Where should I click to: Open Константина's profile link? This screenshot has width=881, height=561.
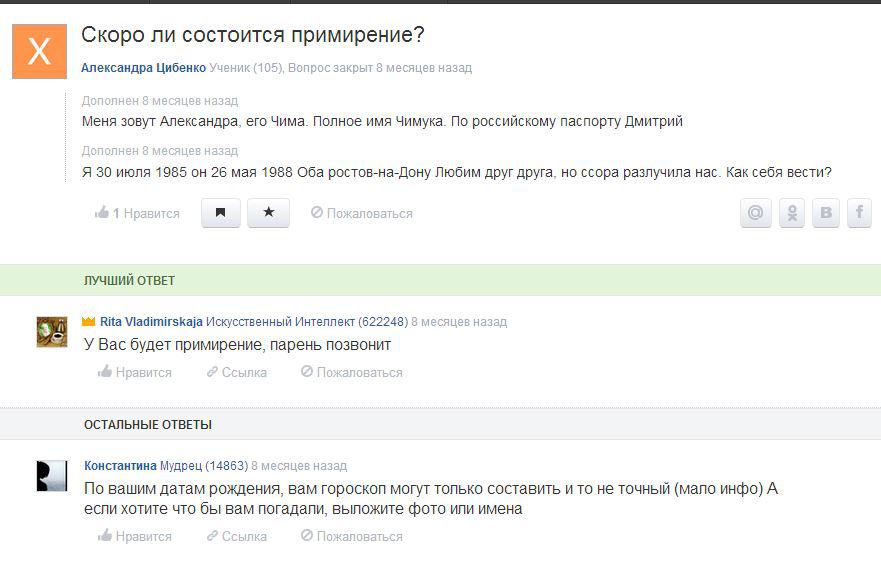(120, 466)
